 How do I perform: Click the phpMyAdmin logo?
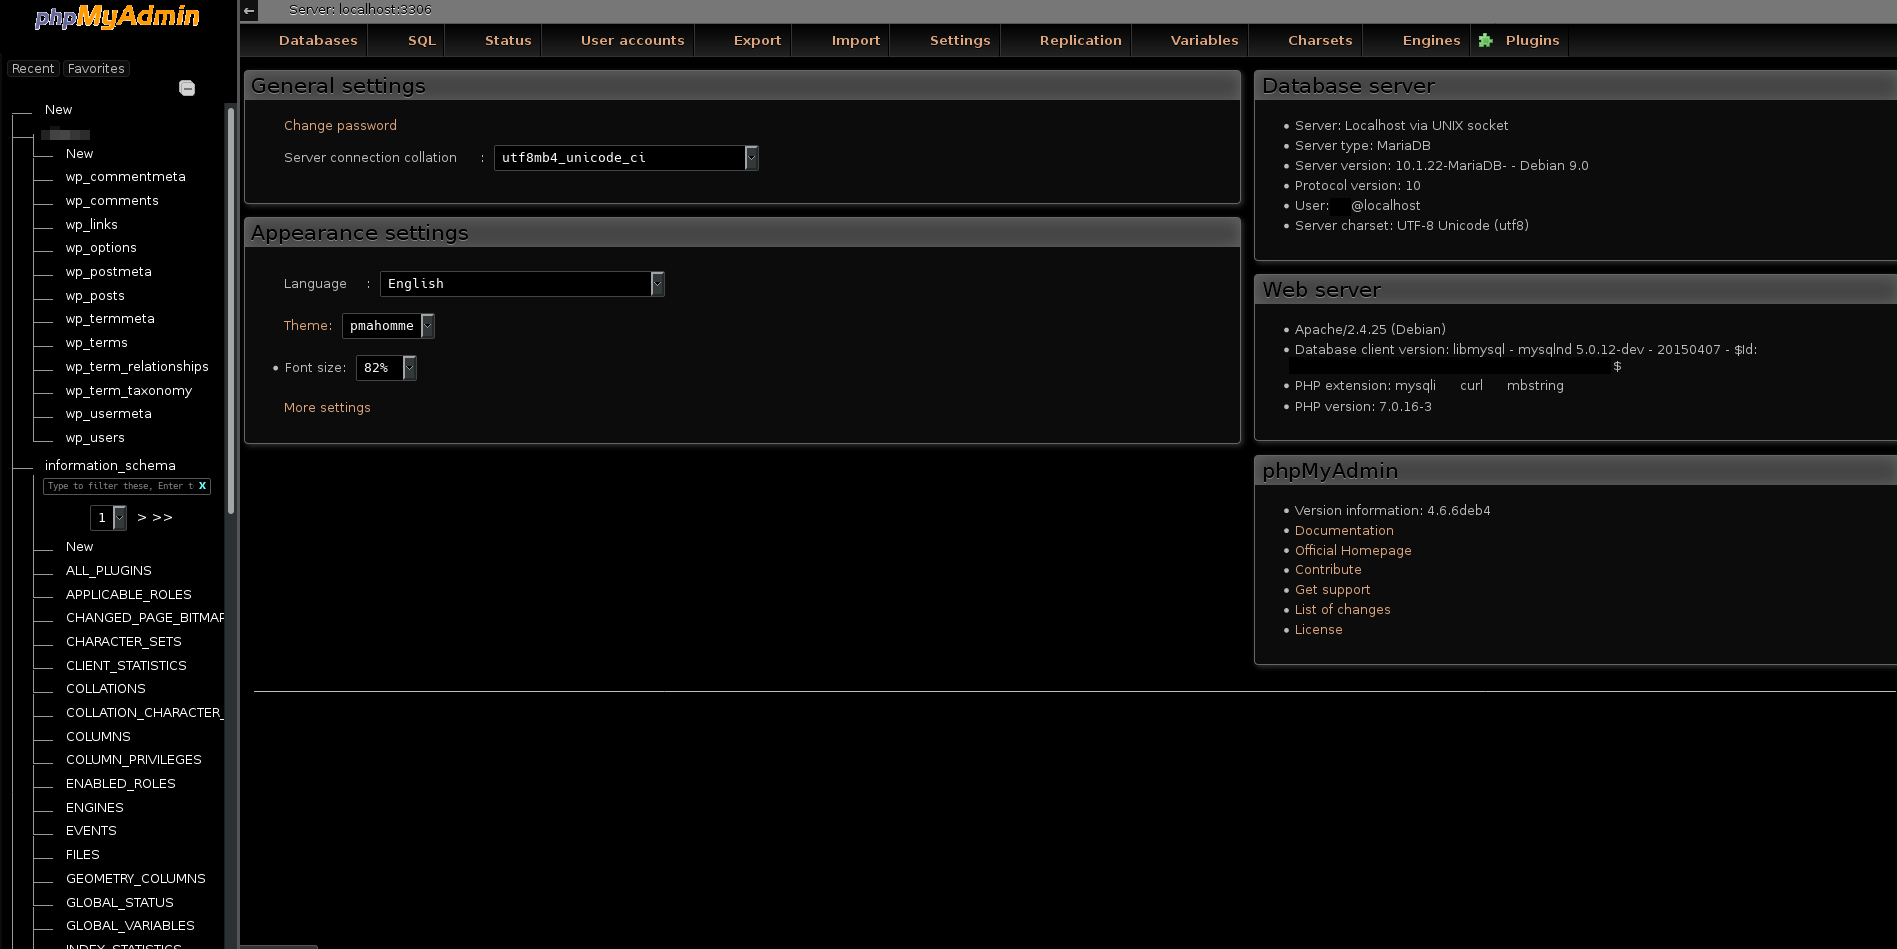point(117,17)
